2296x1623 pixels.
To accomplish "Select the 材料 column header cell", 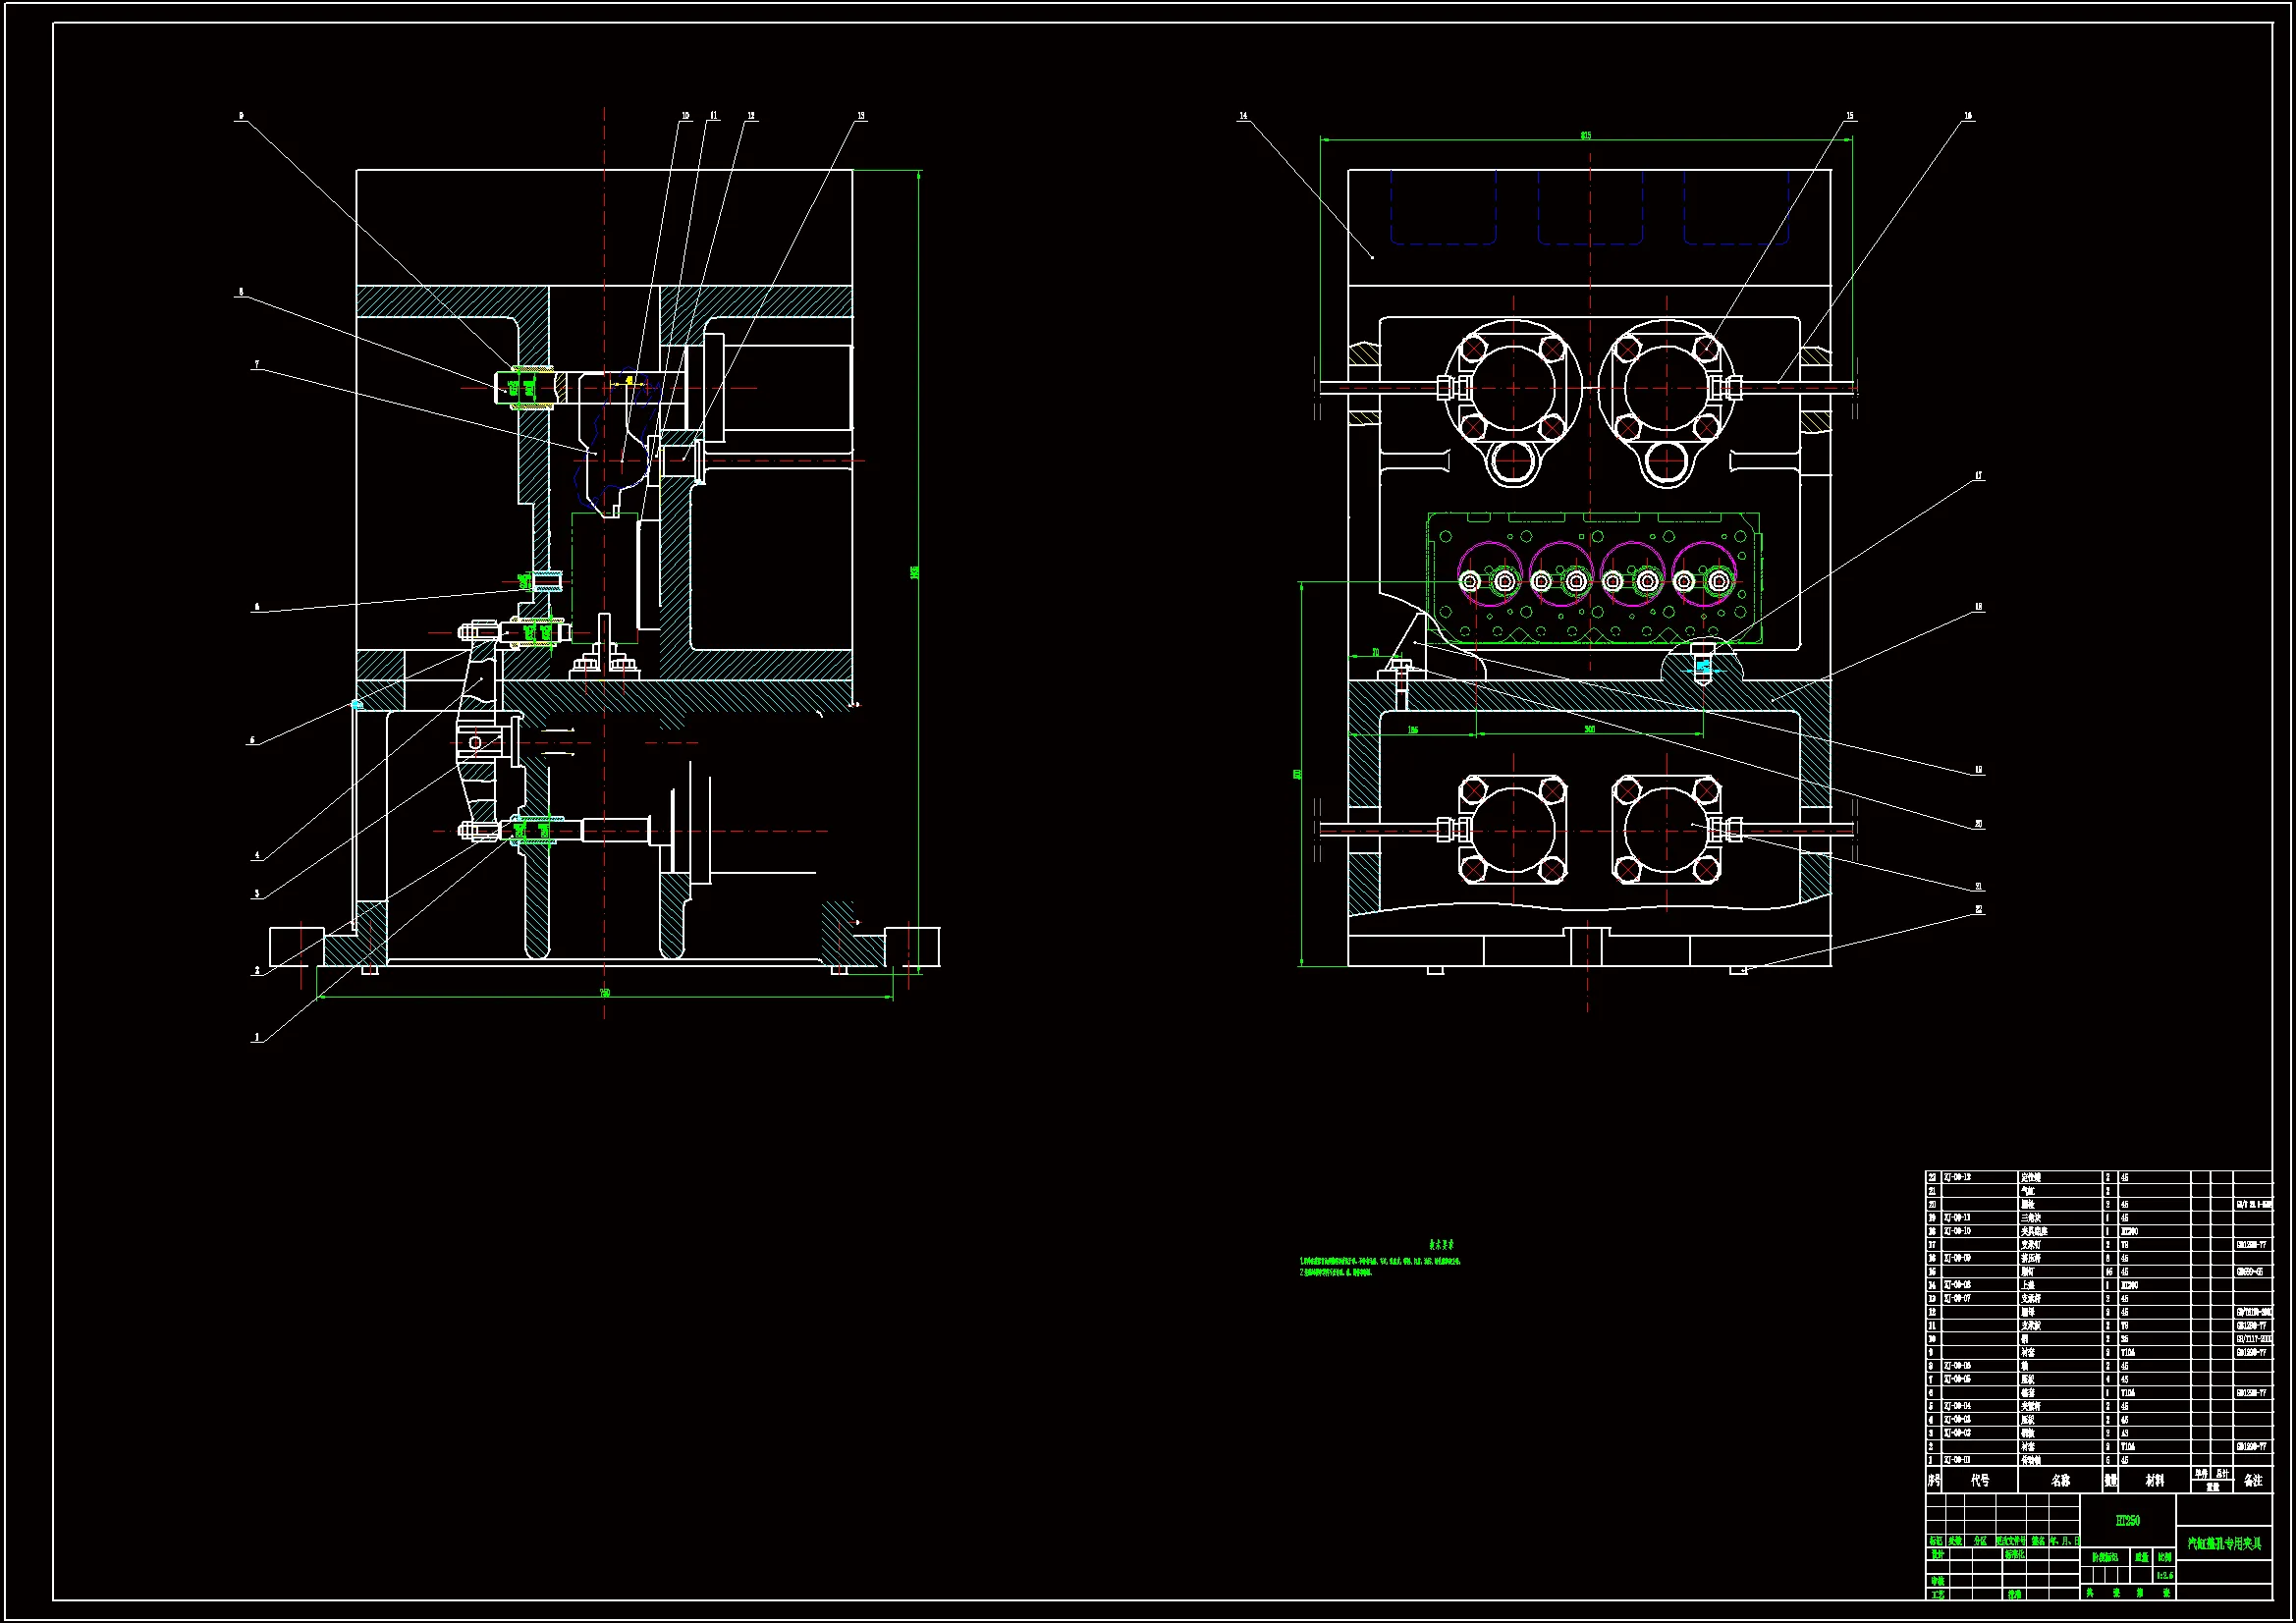I will click(x=2154, y=1481).
